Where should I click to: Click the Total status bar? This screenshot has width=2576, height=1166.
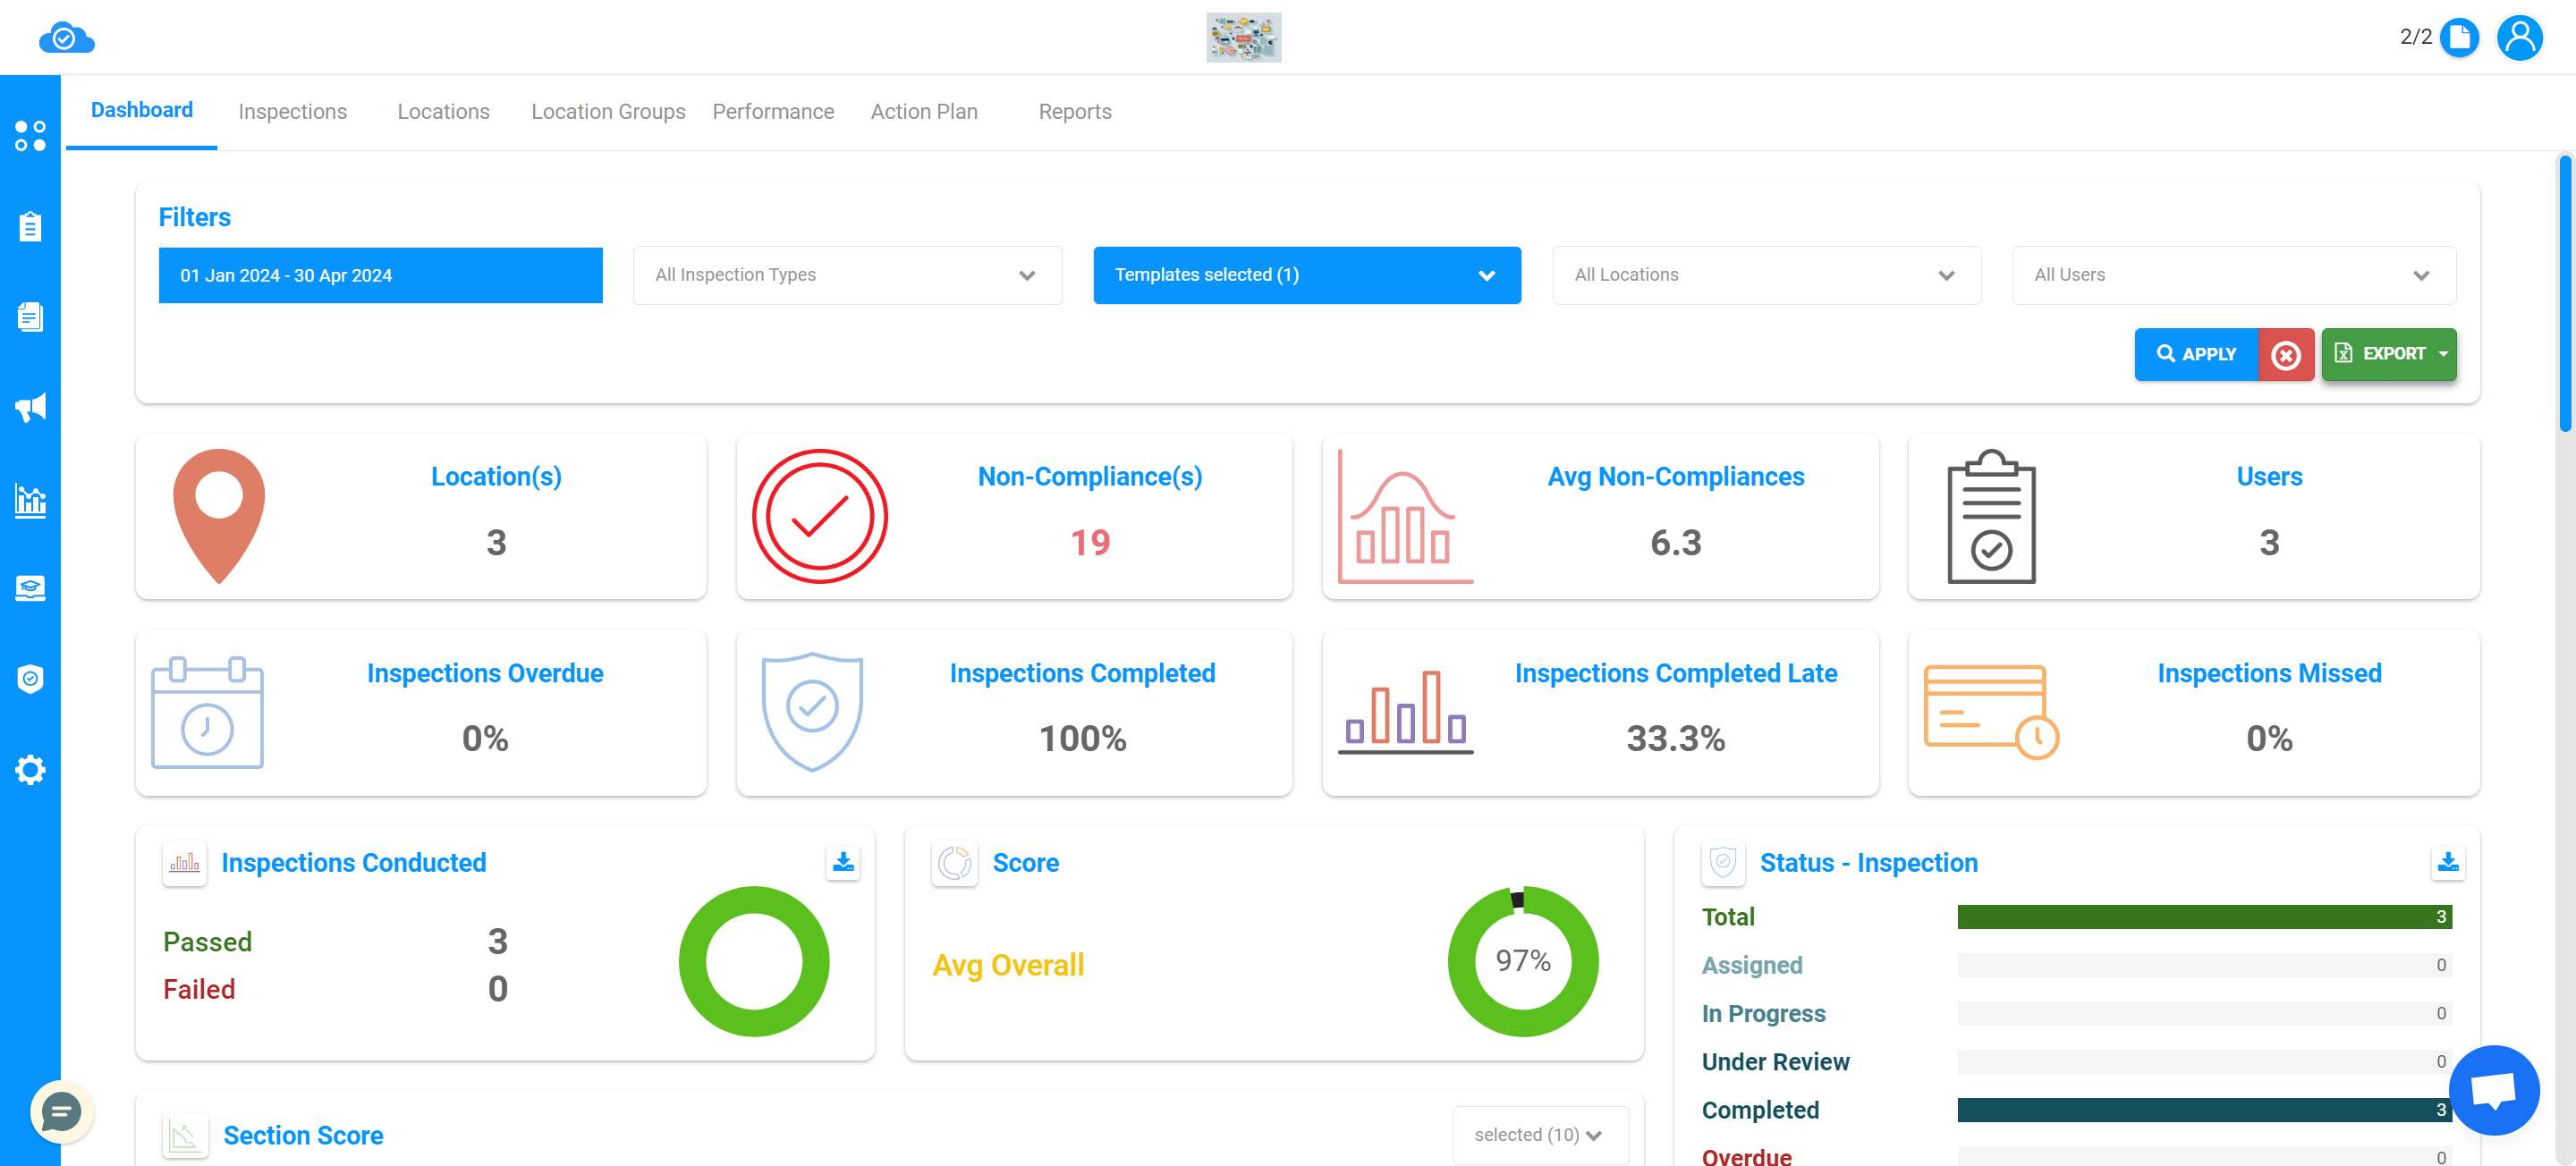coord(2204,917)
